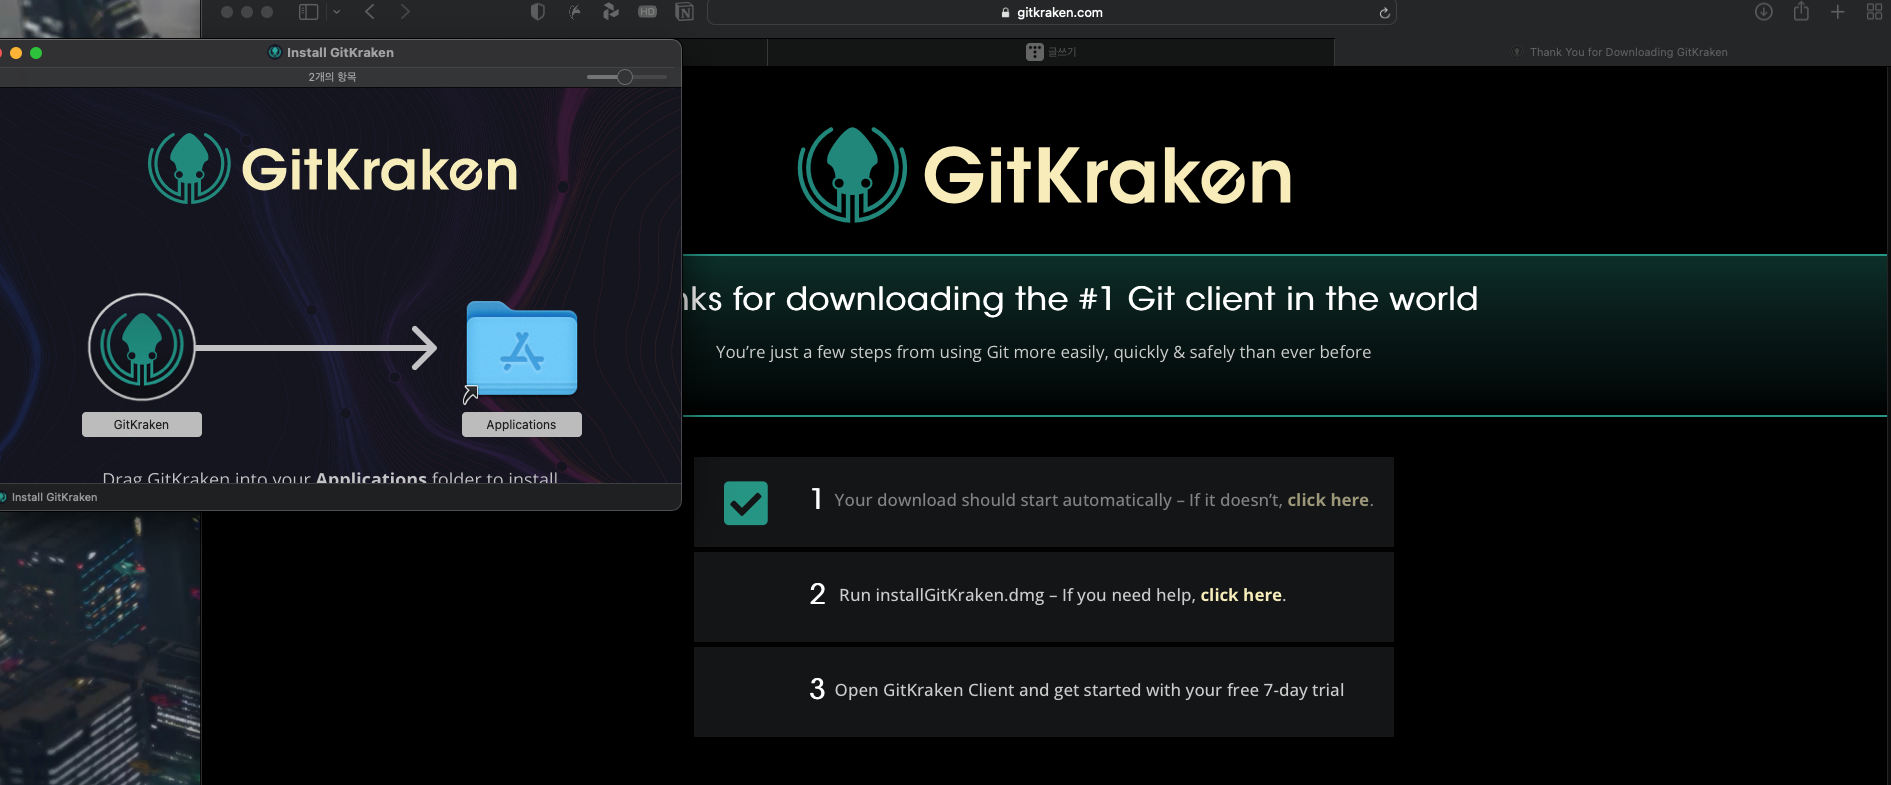This screenshot has height=785, width=1891.
Task: Select the GitKraken app icon in installer window
Action: point(142,347)
